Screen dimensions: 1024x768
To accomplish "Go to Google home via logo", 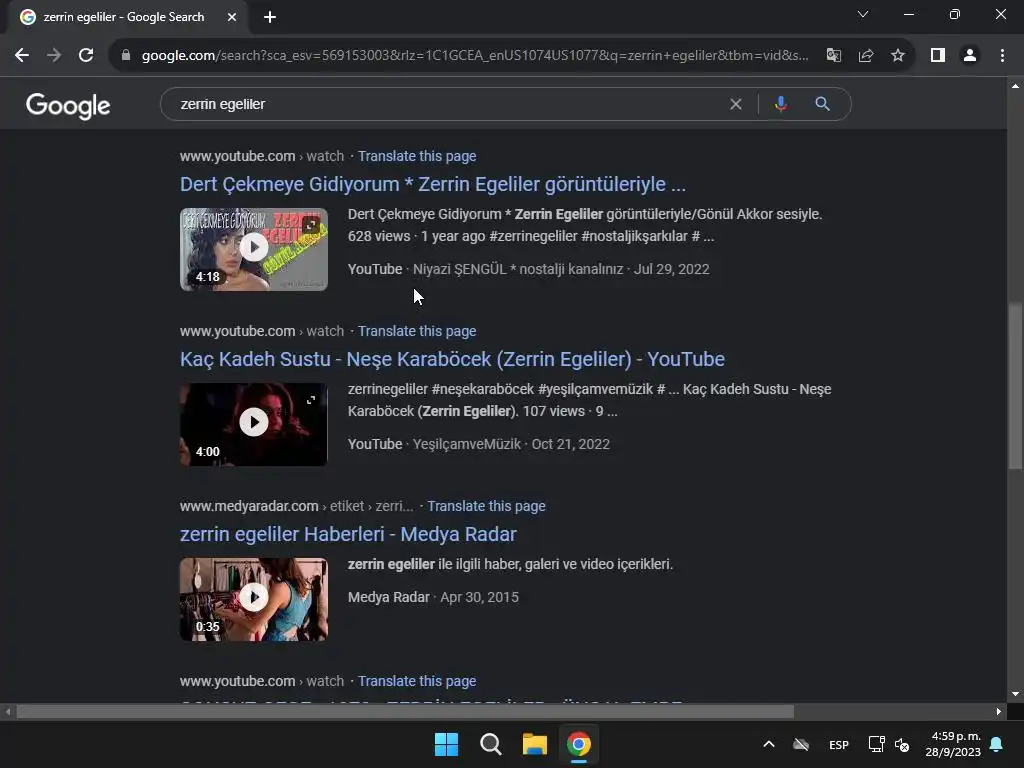I will coord(68,106).
